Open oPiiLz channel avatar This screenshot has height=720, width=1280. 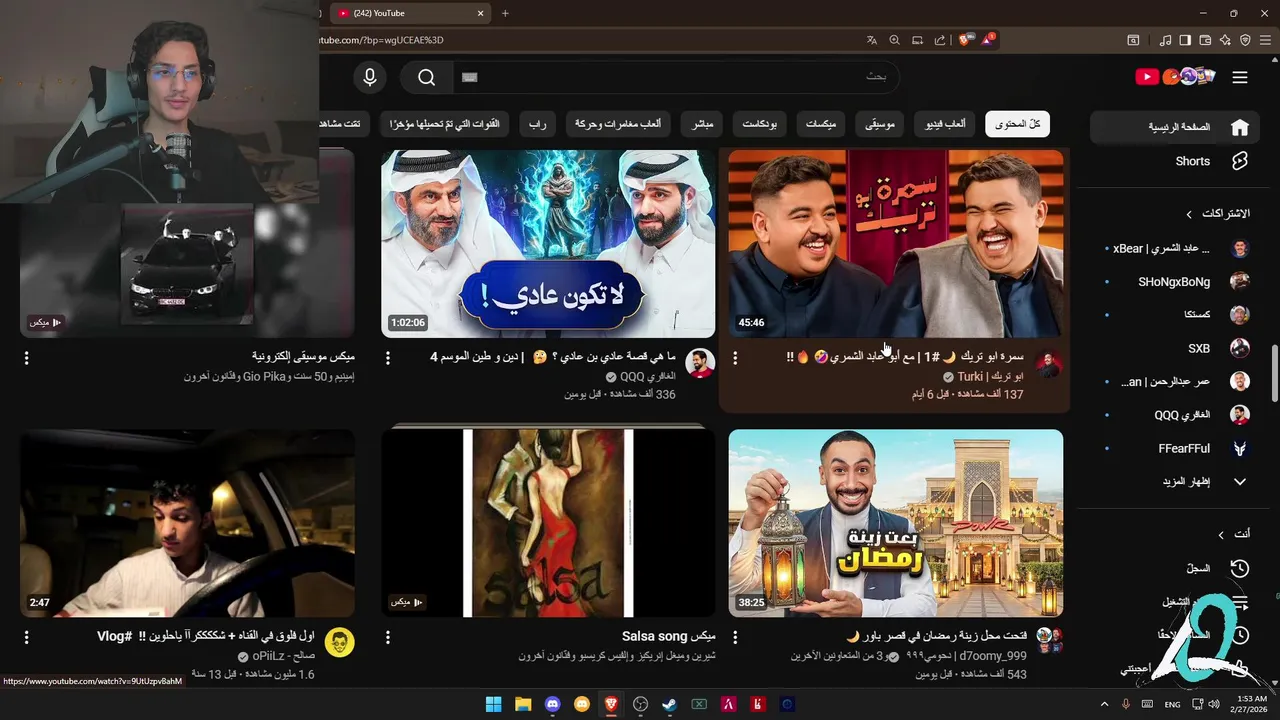click(340, 643)
